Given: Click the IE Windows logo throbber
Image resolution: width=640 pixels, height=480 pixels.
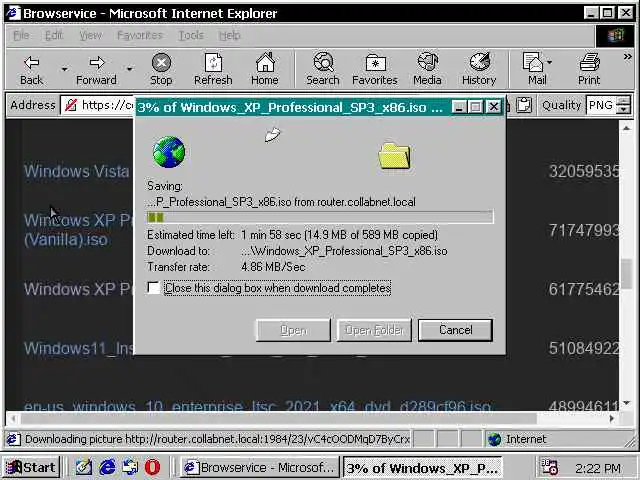Looking at the screenshot, I should click(x=616, y=36).
